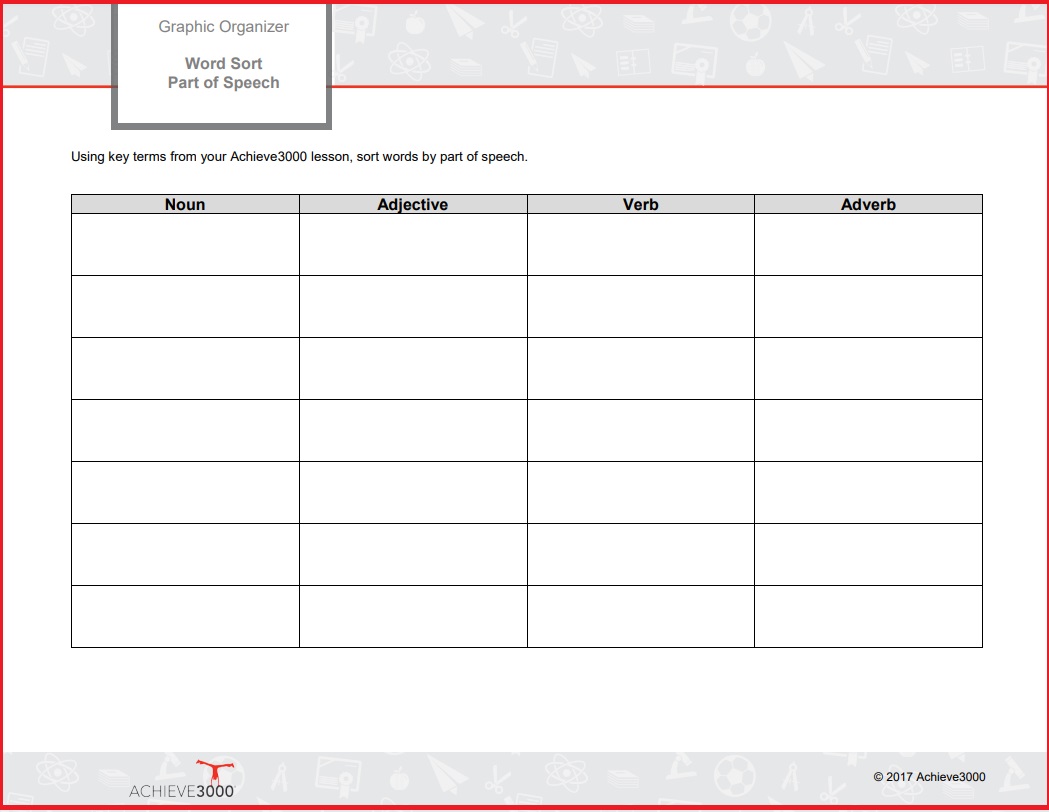Click the last row cell under Adverb
Viewport: 1049px width, 812px height.
pyautogui.click(x=868, y=617)
